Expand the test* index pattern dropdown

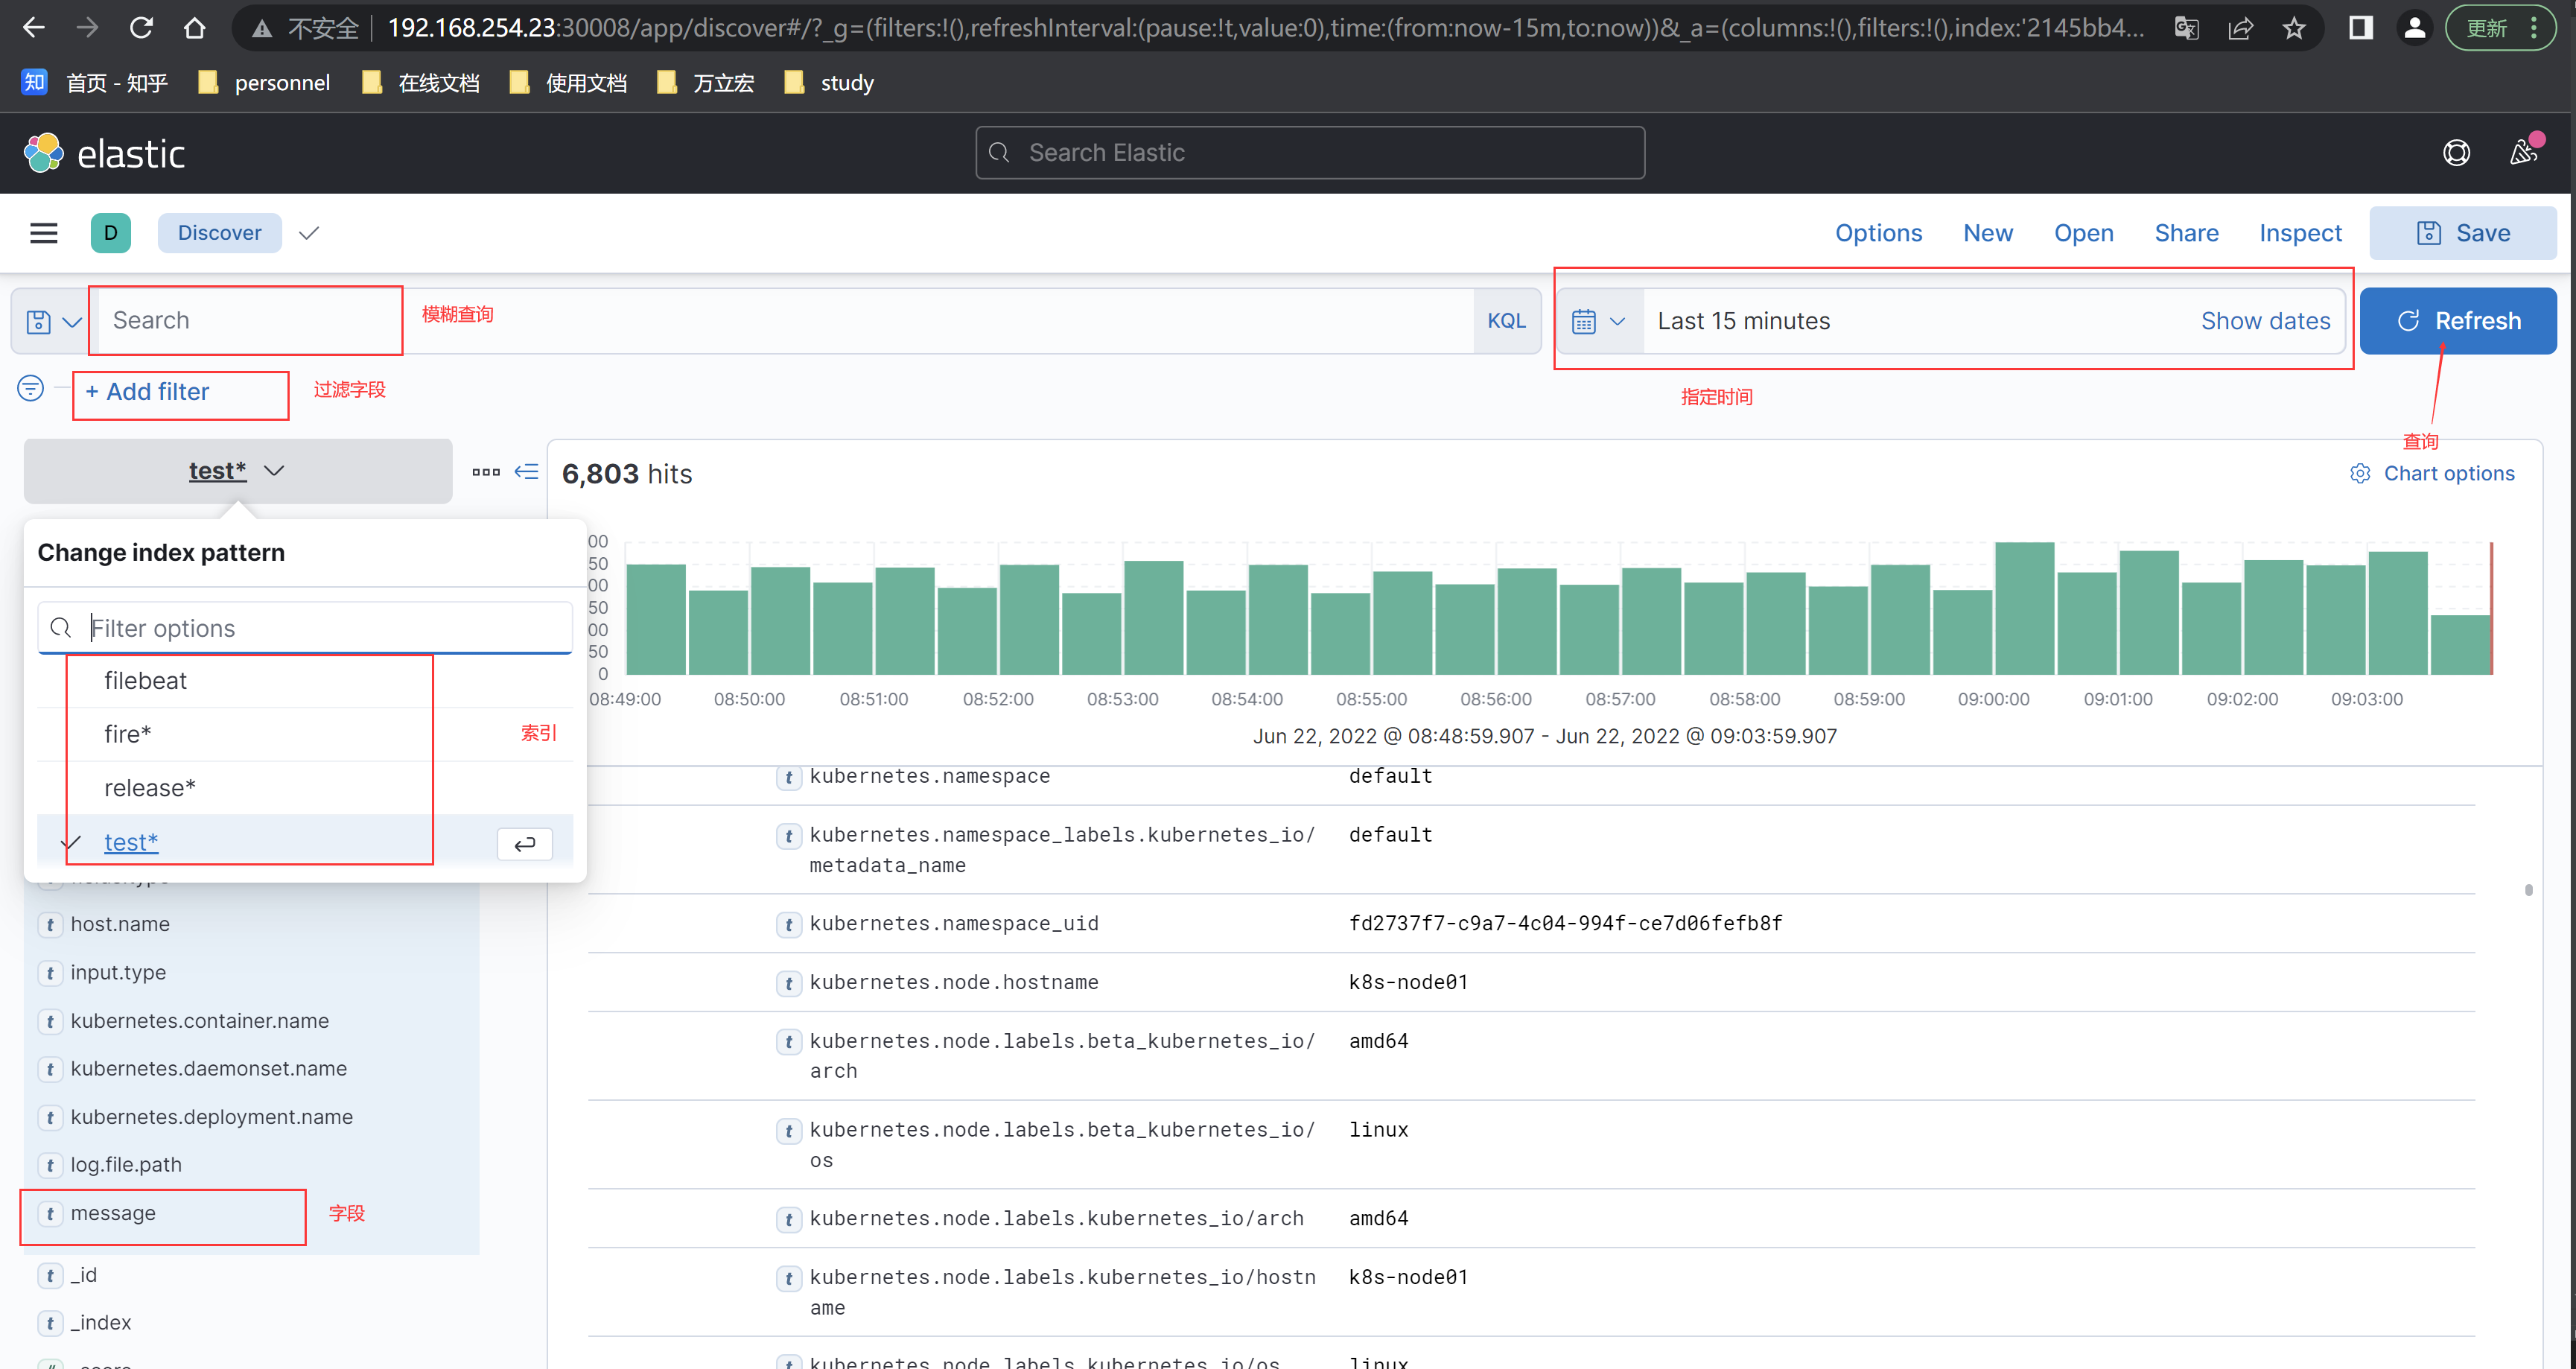(237, 471)
